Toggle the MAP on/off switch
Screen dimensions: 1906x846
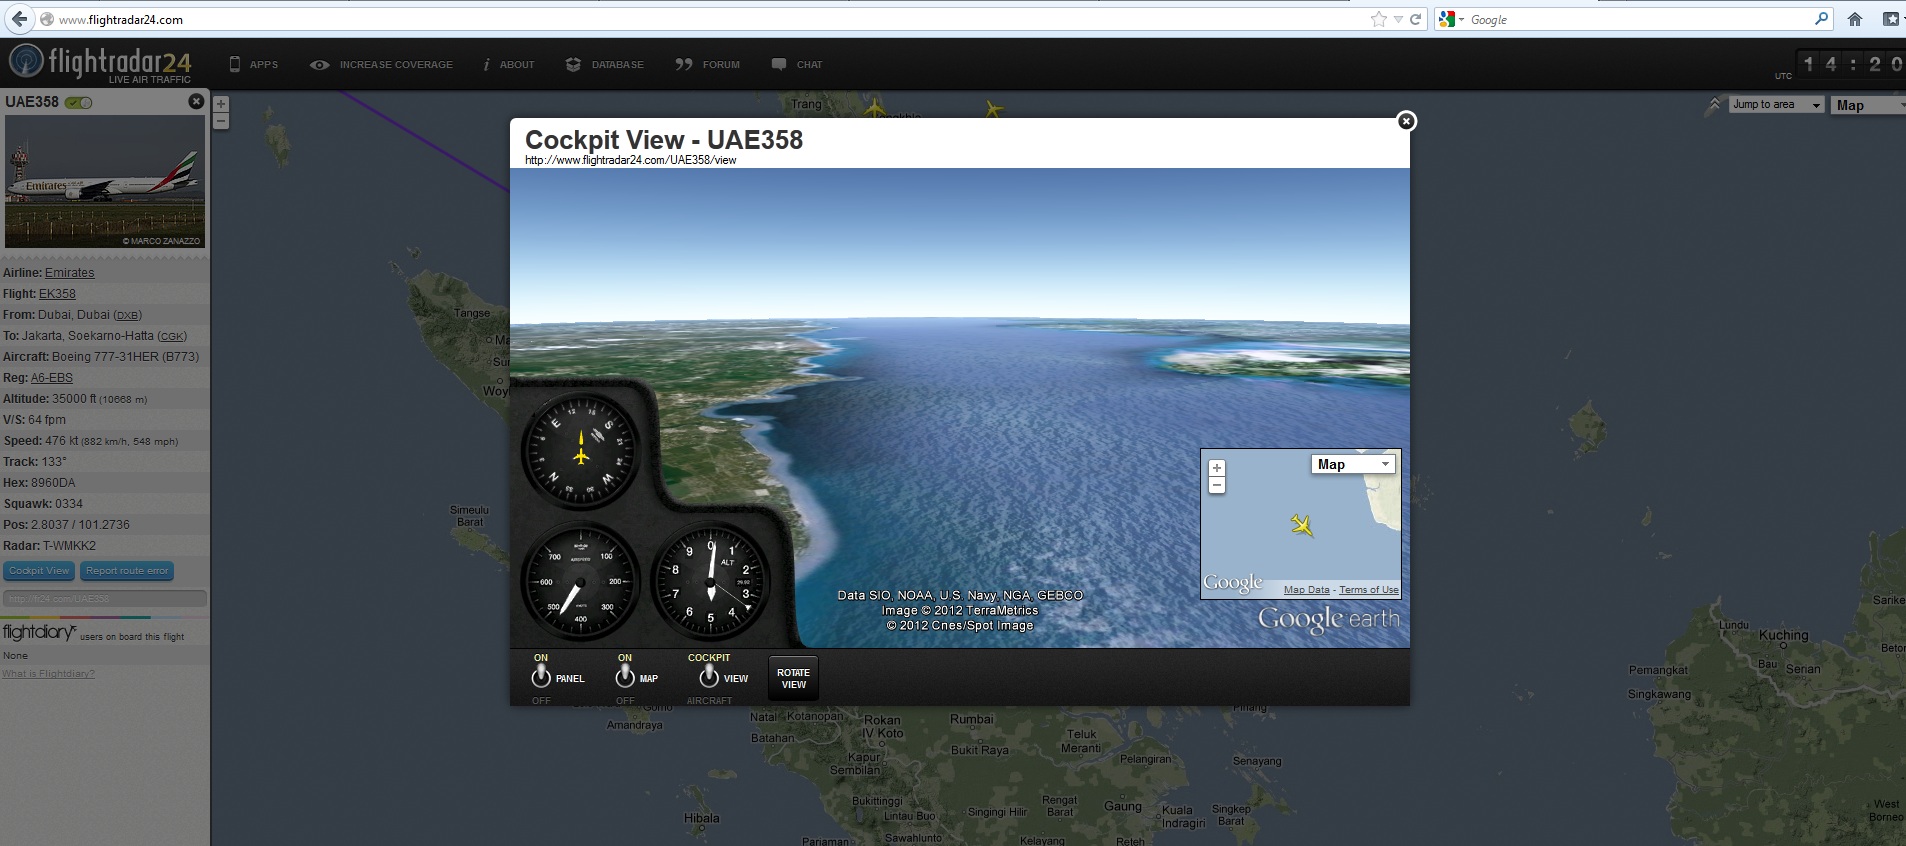[625, 677]
